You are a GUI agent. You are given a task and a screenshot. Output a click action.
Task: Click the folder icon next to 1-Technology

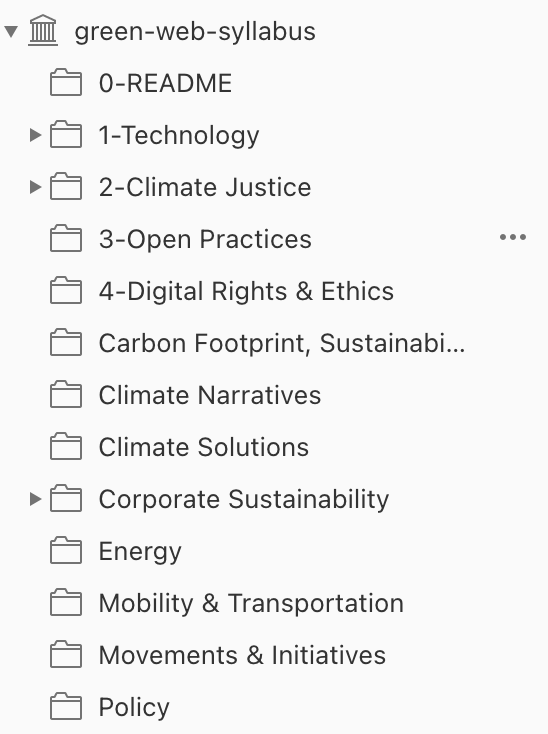[x=66, y=135]
